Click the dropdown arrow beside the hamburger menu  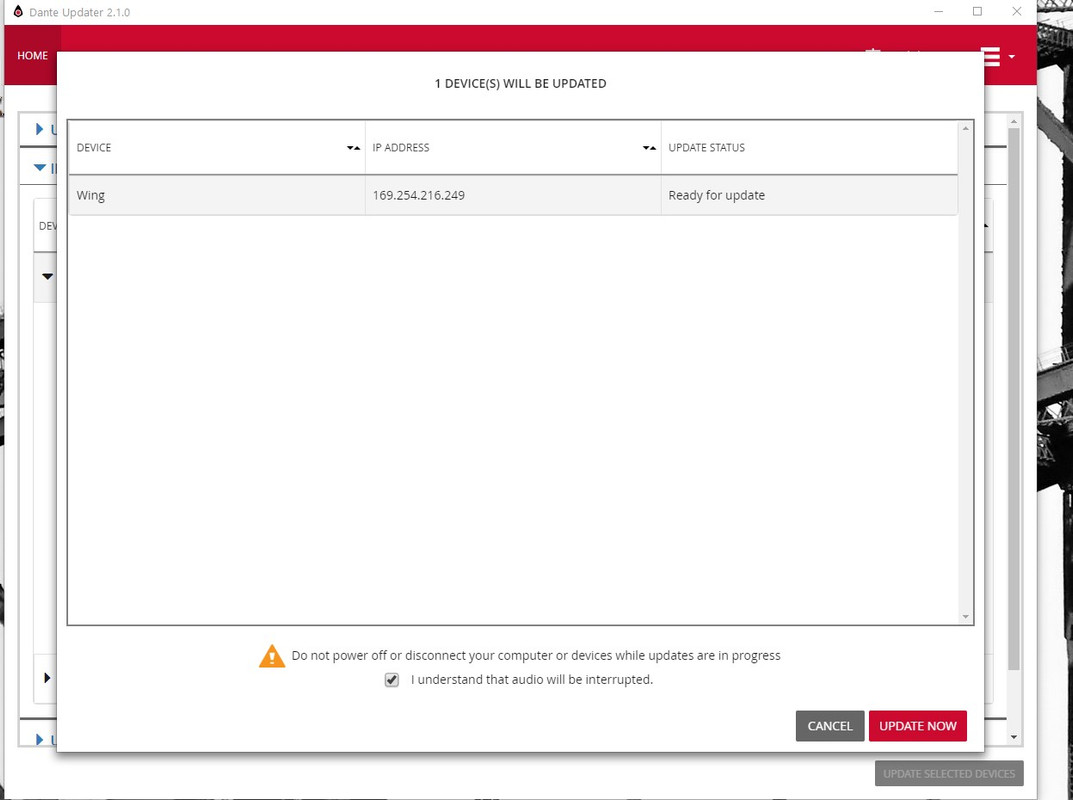tap(1011, 57)
